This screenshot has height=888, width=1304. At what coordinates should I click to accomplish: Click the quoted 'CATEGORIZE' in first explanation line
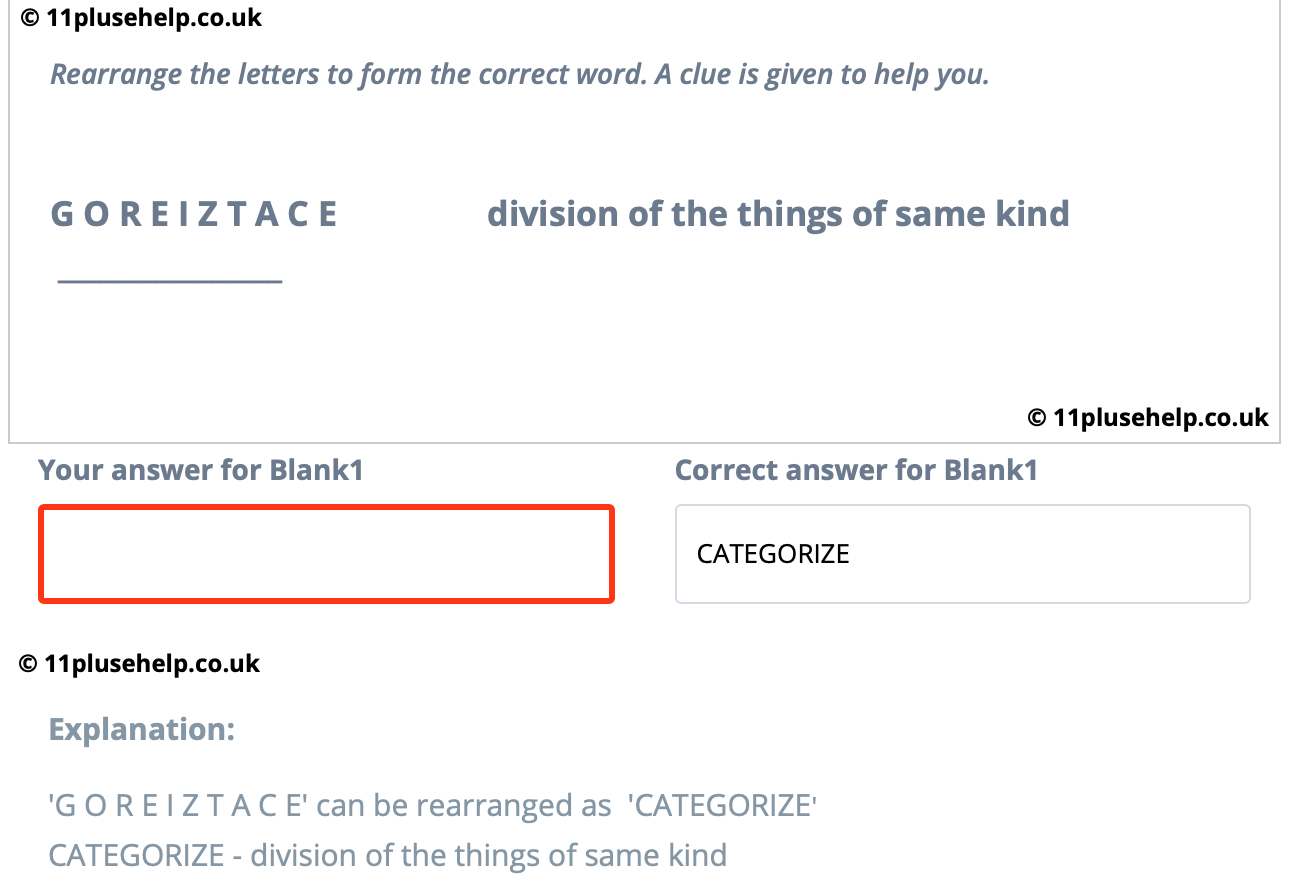(x=722, y=805)
